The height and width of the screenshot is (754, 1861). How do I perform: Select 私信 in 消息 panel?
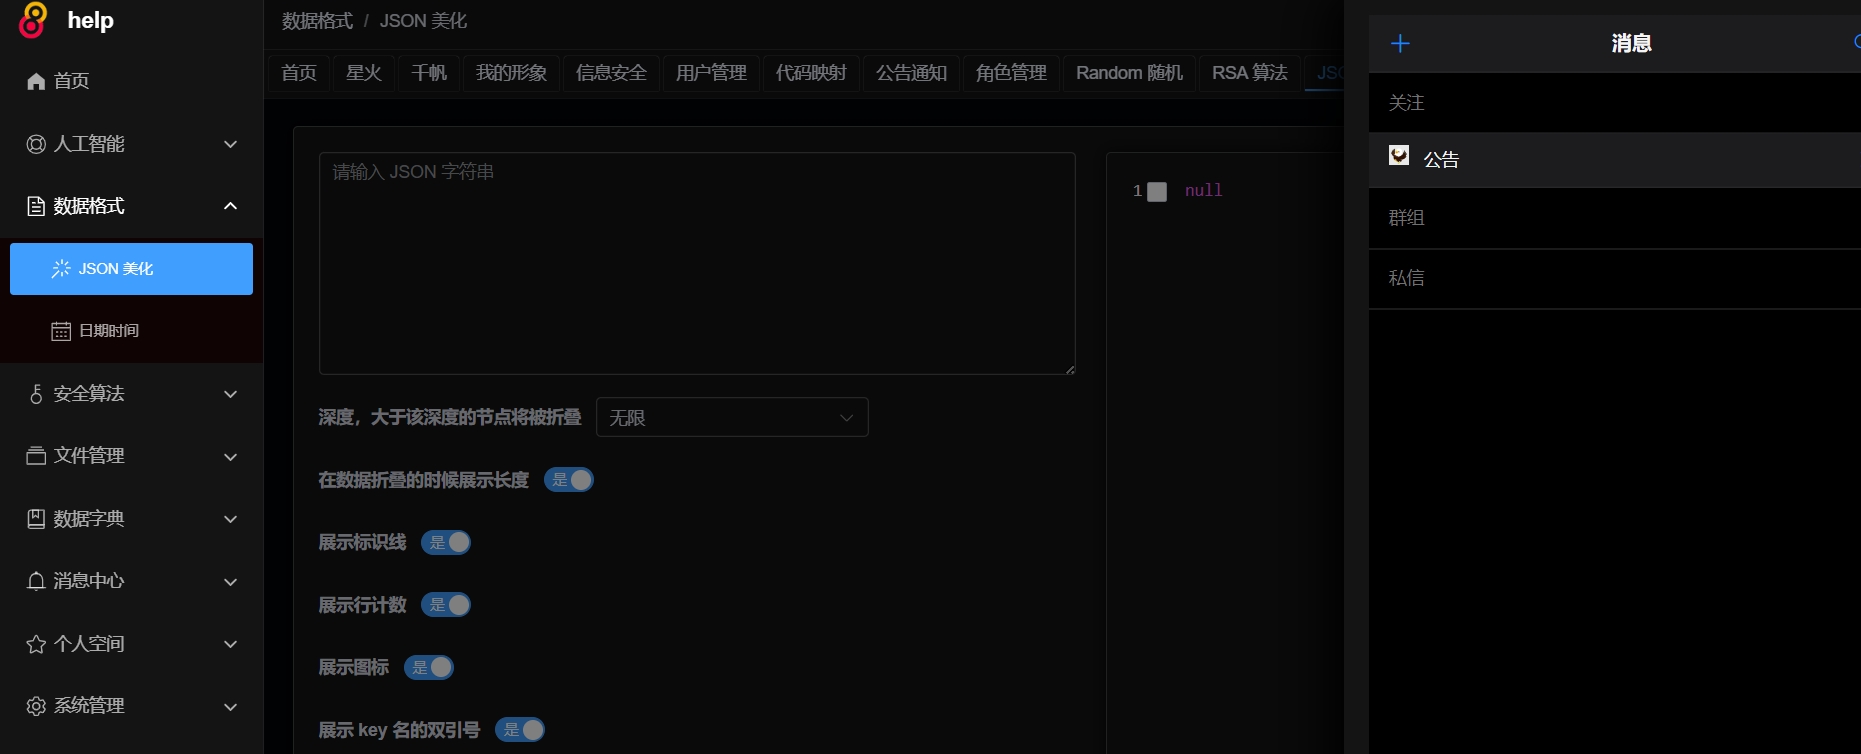pos(1614,278)
